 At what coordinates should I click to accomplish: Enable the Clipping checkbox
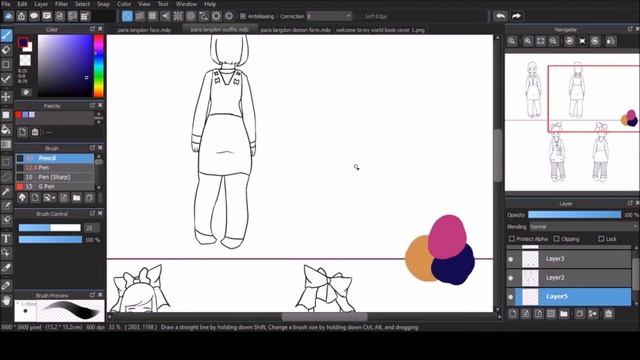point(556,239)
